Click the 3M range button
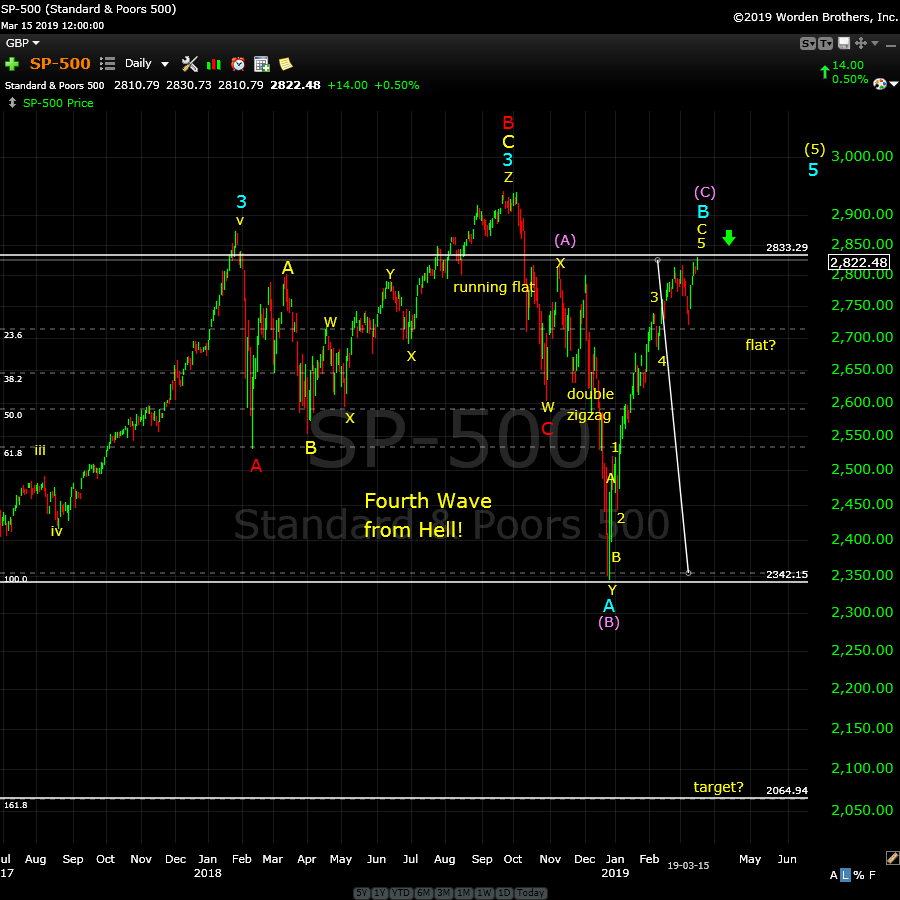900x900 pixels. (x=444, y=893)
